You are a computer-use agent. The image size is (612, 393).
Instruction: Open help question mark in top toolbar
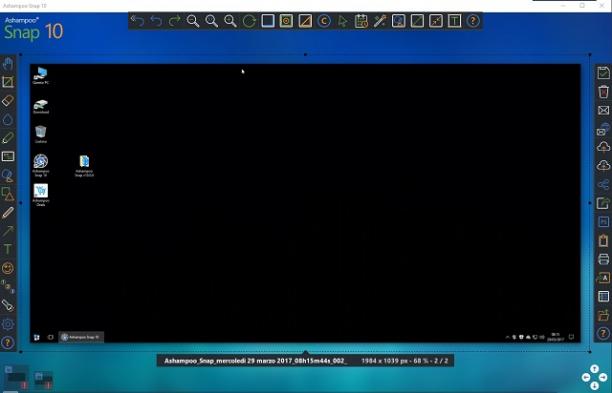(x=473, y=21)
